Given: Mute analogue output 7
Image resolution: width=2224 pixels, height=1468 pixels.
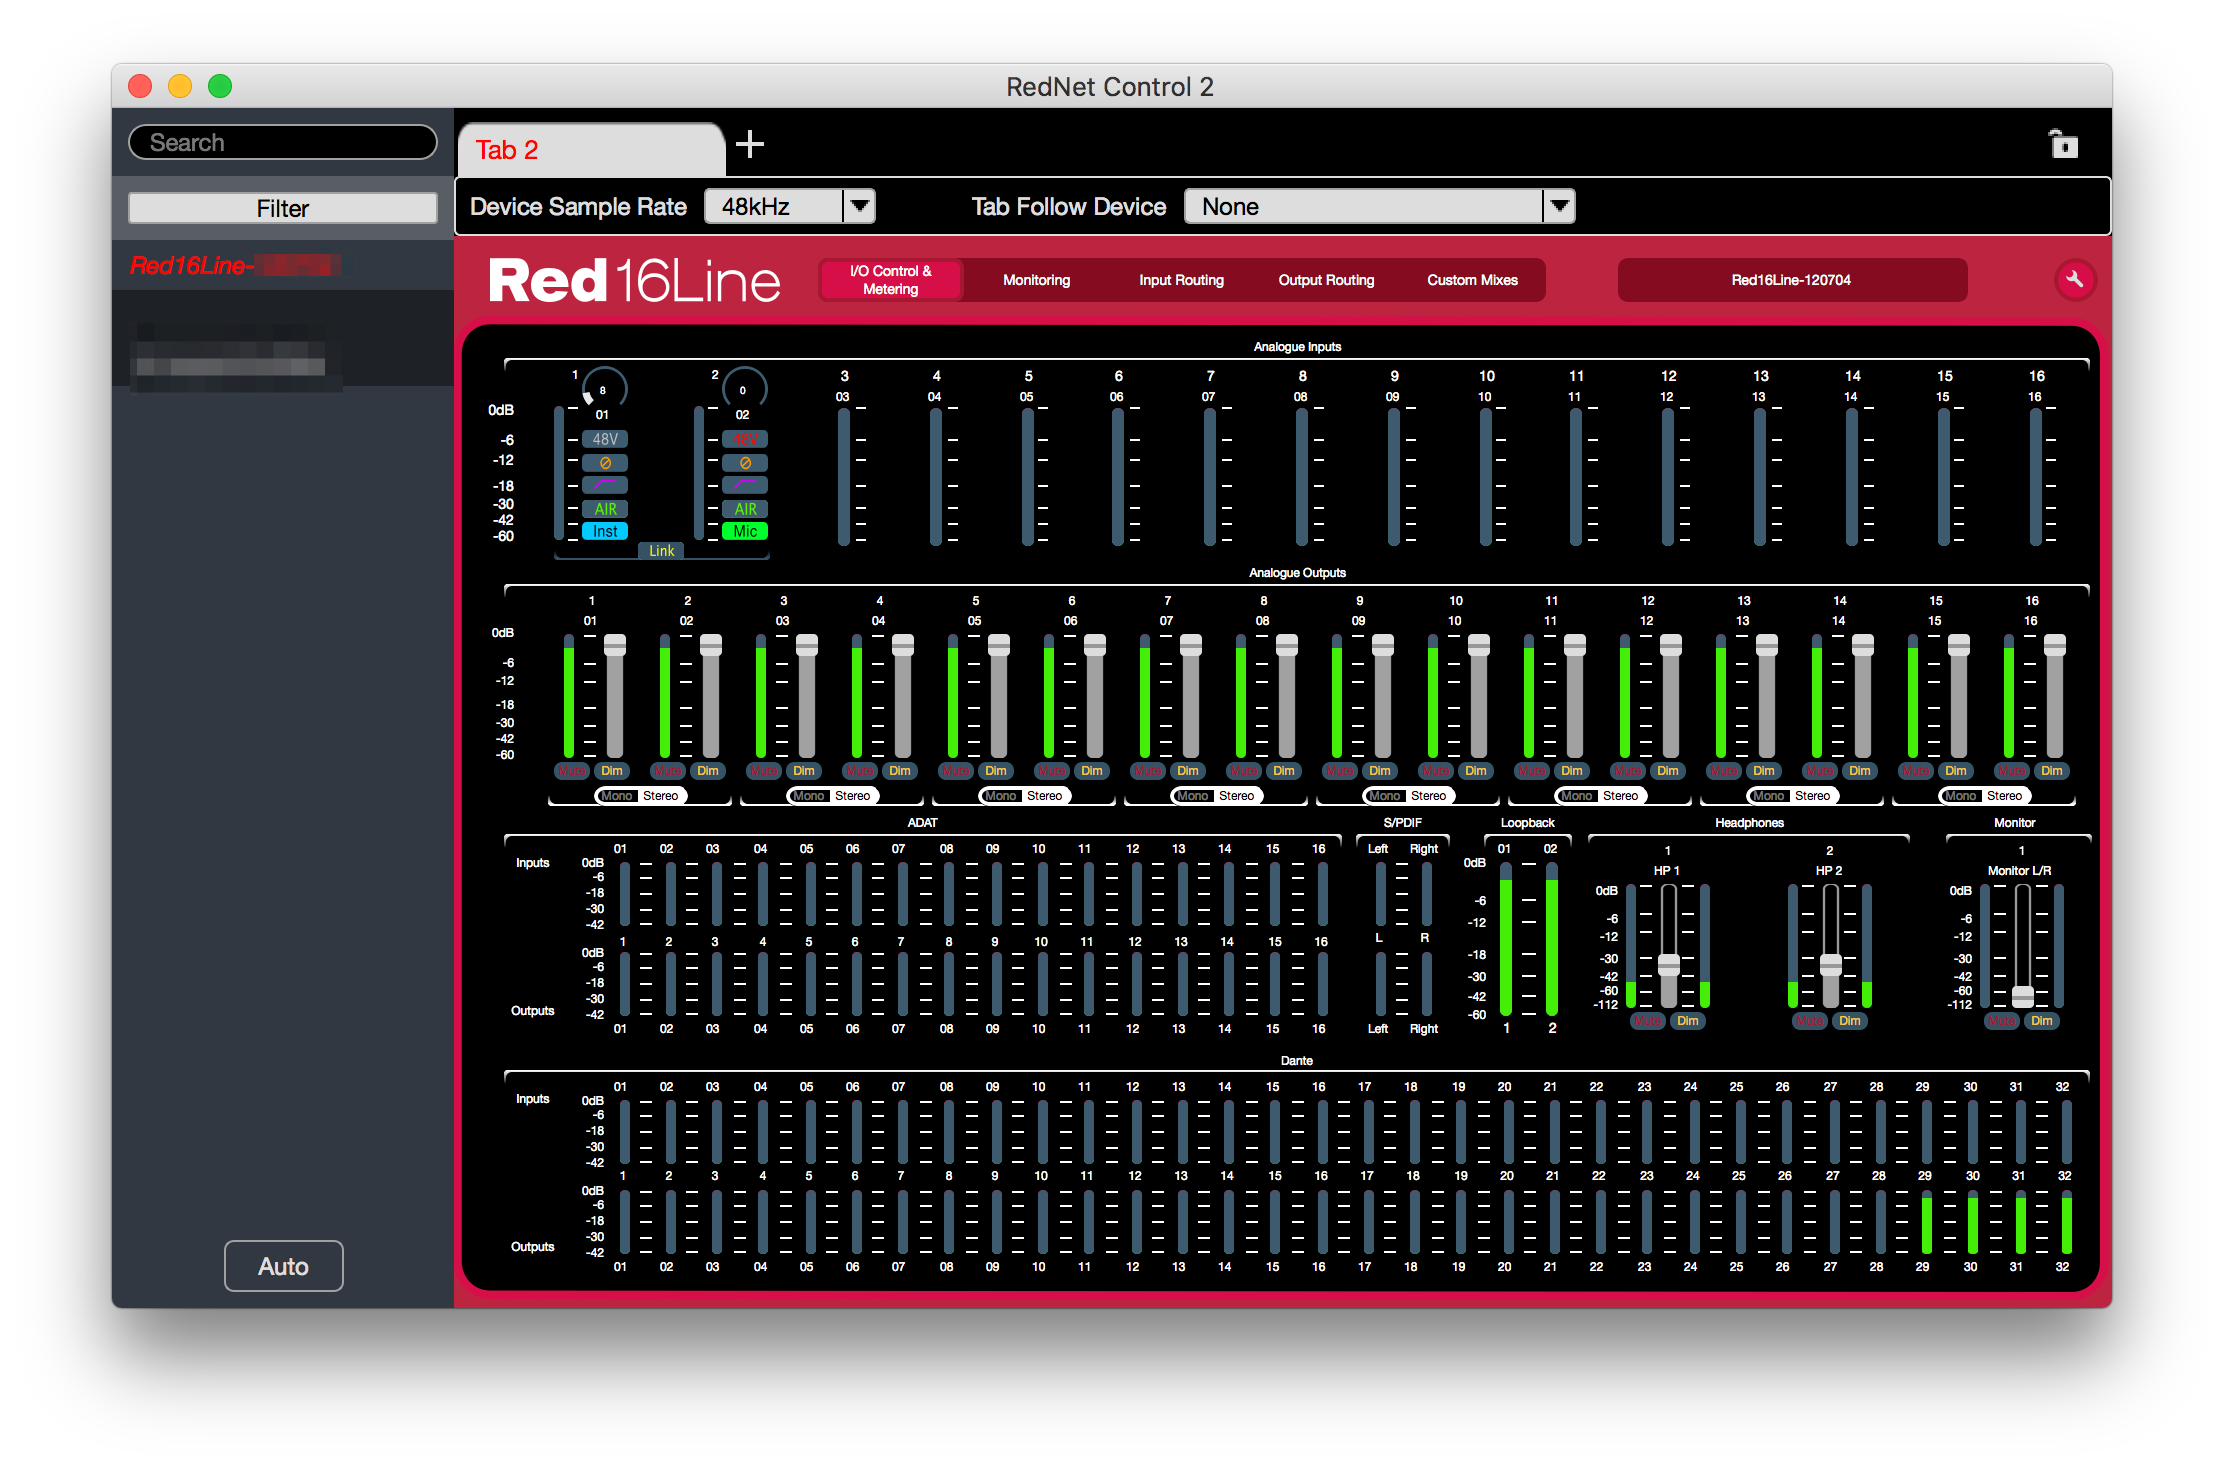Looking at the screenshot, I should coord(1148,771).
